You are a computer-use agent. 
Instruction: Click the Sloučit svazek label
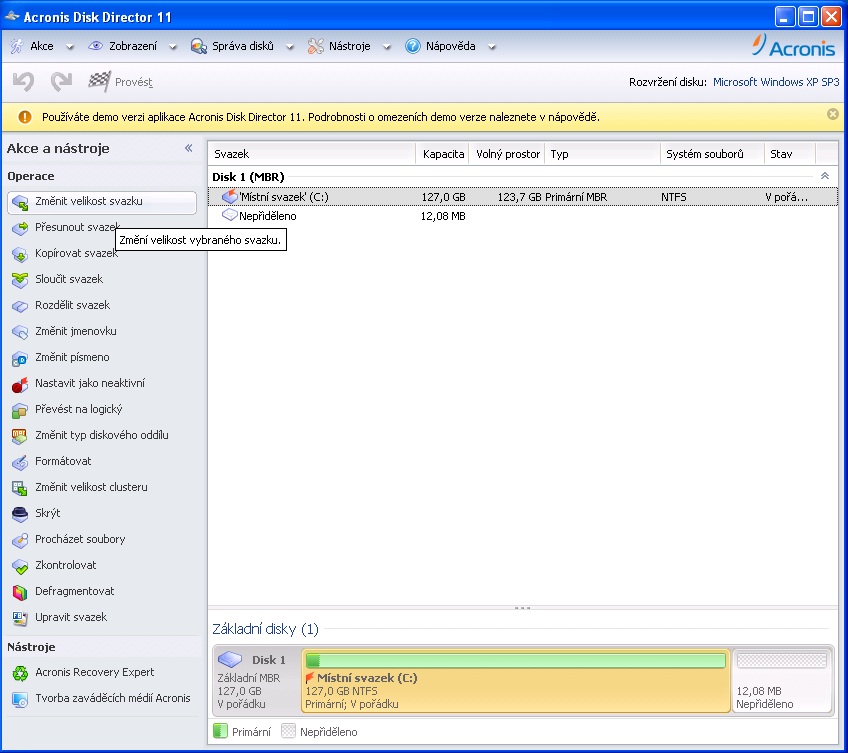click(69, 279)
